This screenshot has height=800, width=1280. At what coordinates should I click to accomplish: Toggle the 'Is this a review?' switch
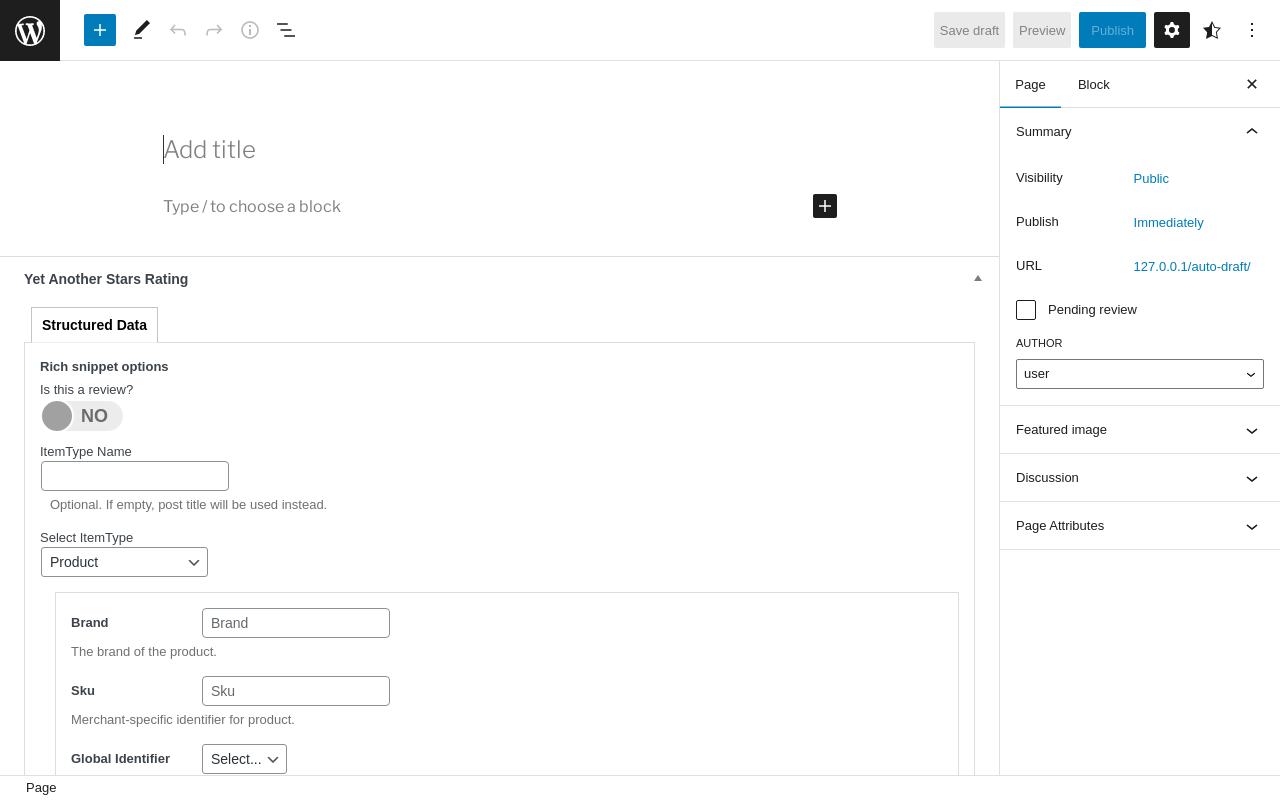click(x=82, y=416)
